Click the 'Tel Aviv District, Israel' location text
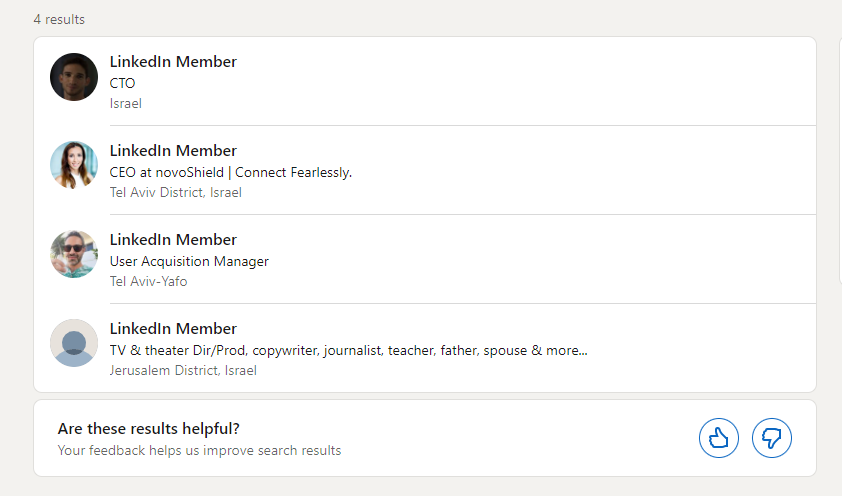 (175, 192)
